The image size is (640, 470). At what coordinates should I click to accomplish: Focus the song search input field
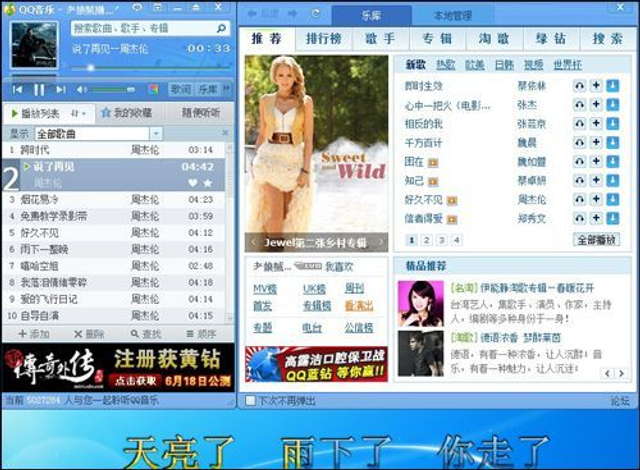144,28
